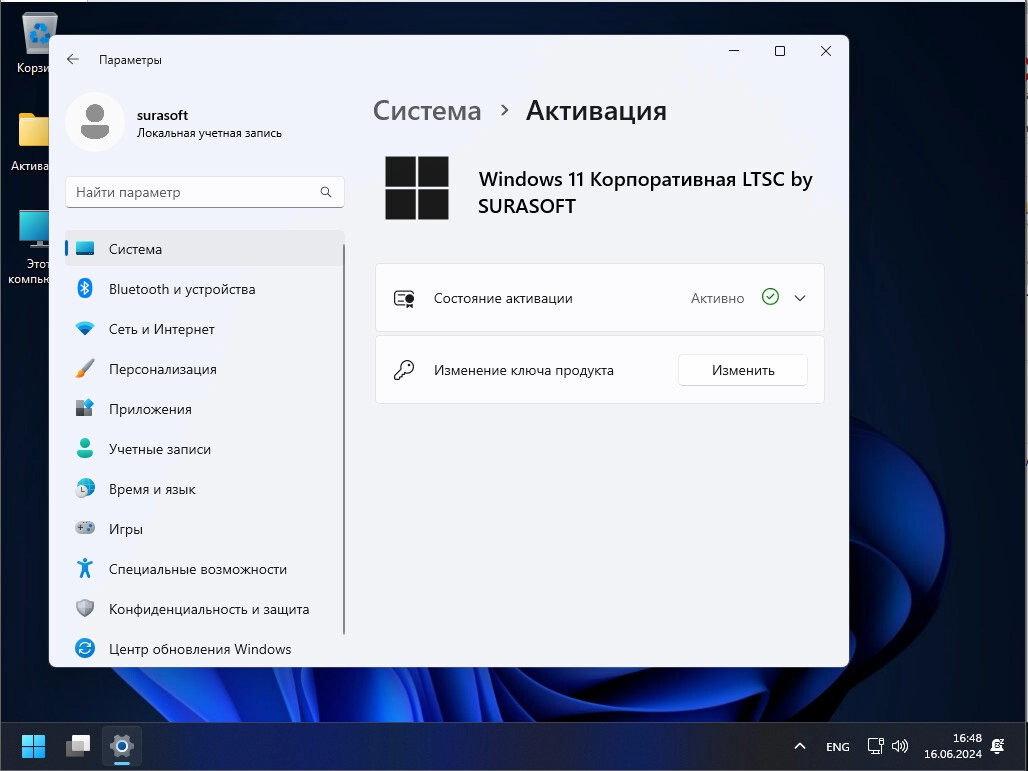
Task: Open Время и язык section
Action: [x=152, y=489]
